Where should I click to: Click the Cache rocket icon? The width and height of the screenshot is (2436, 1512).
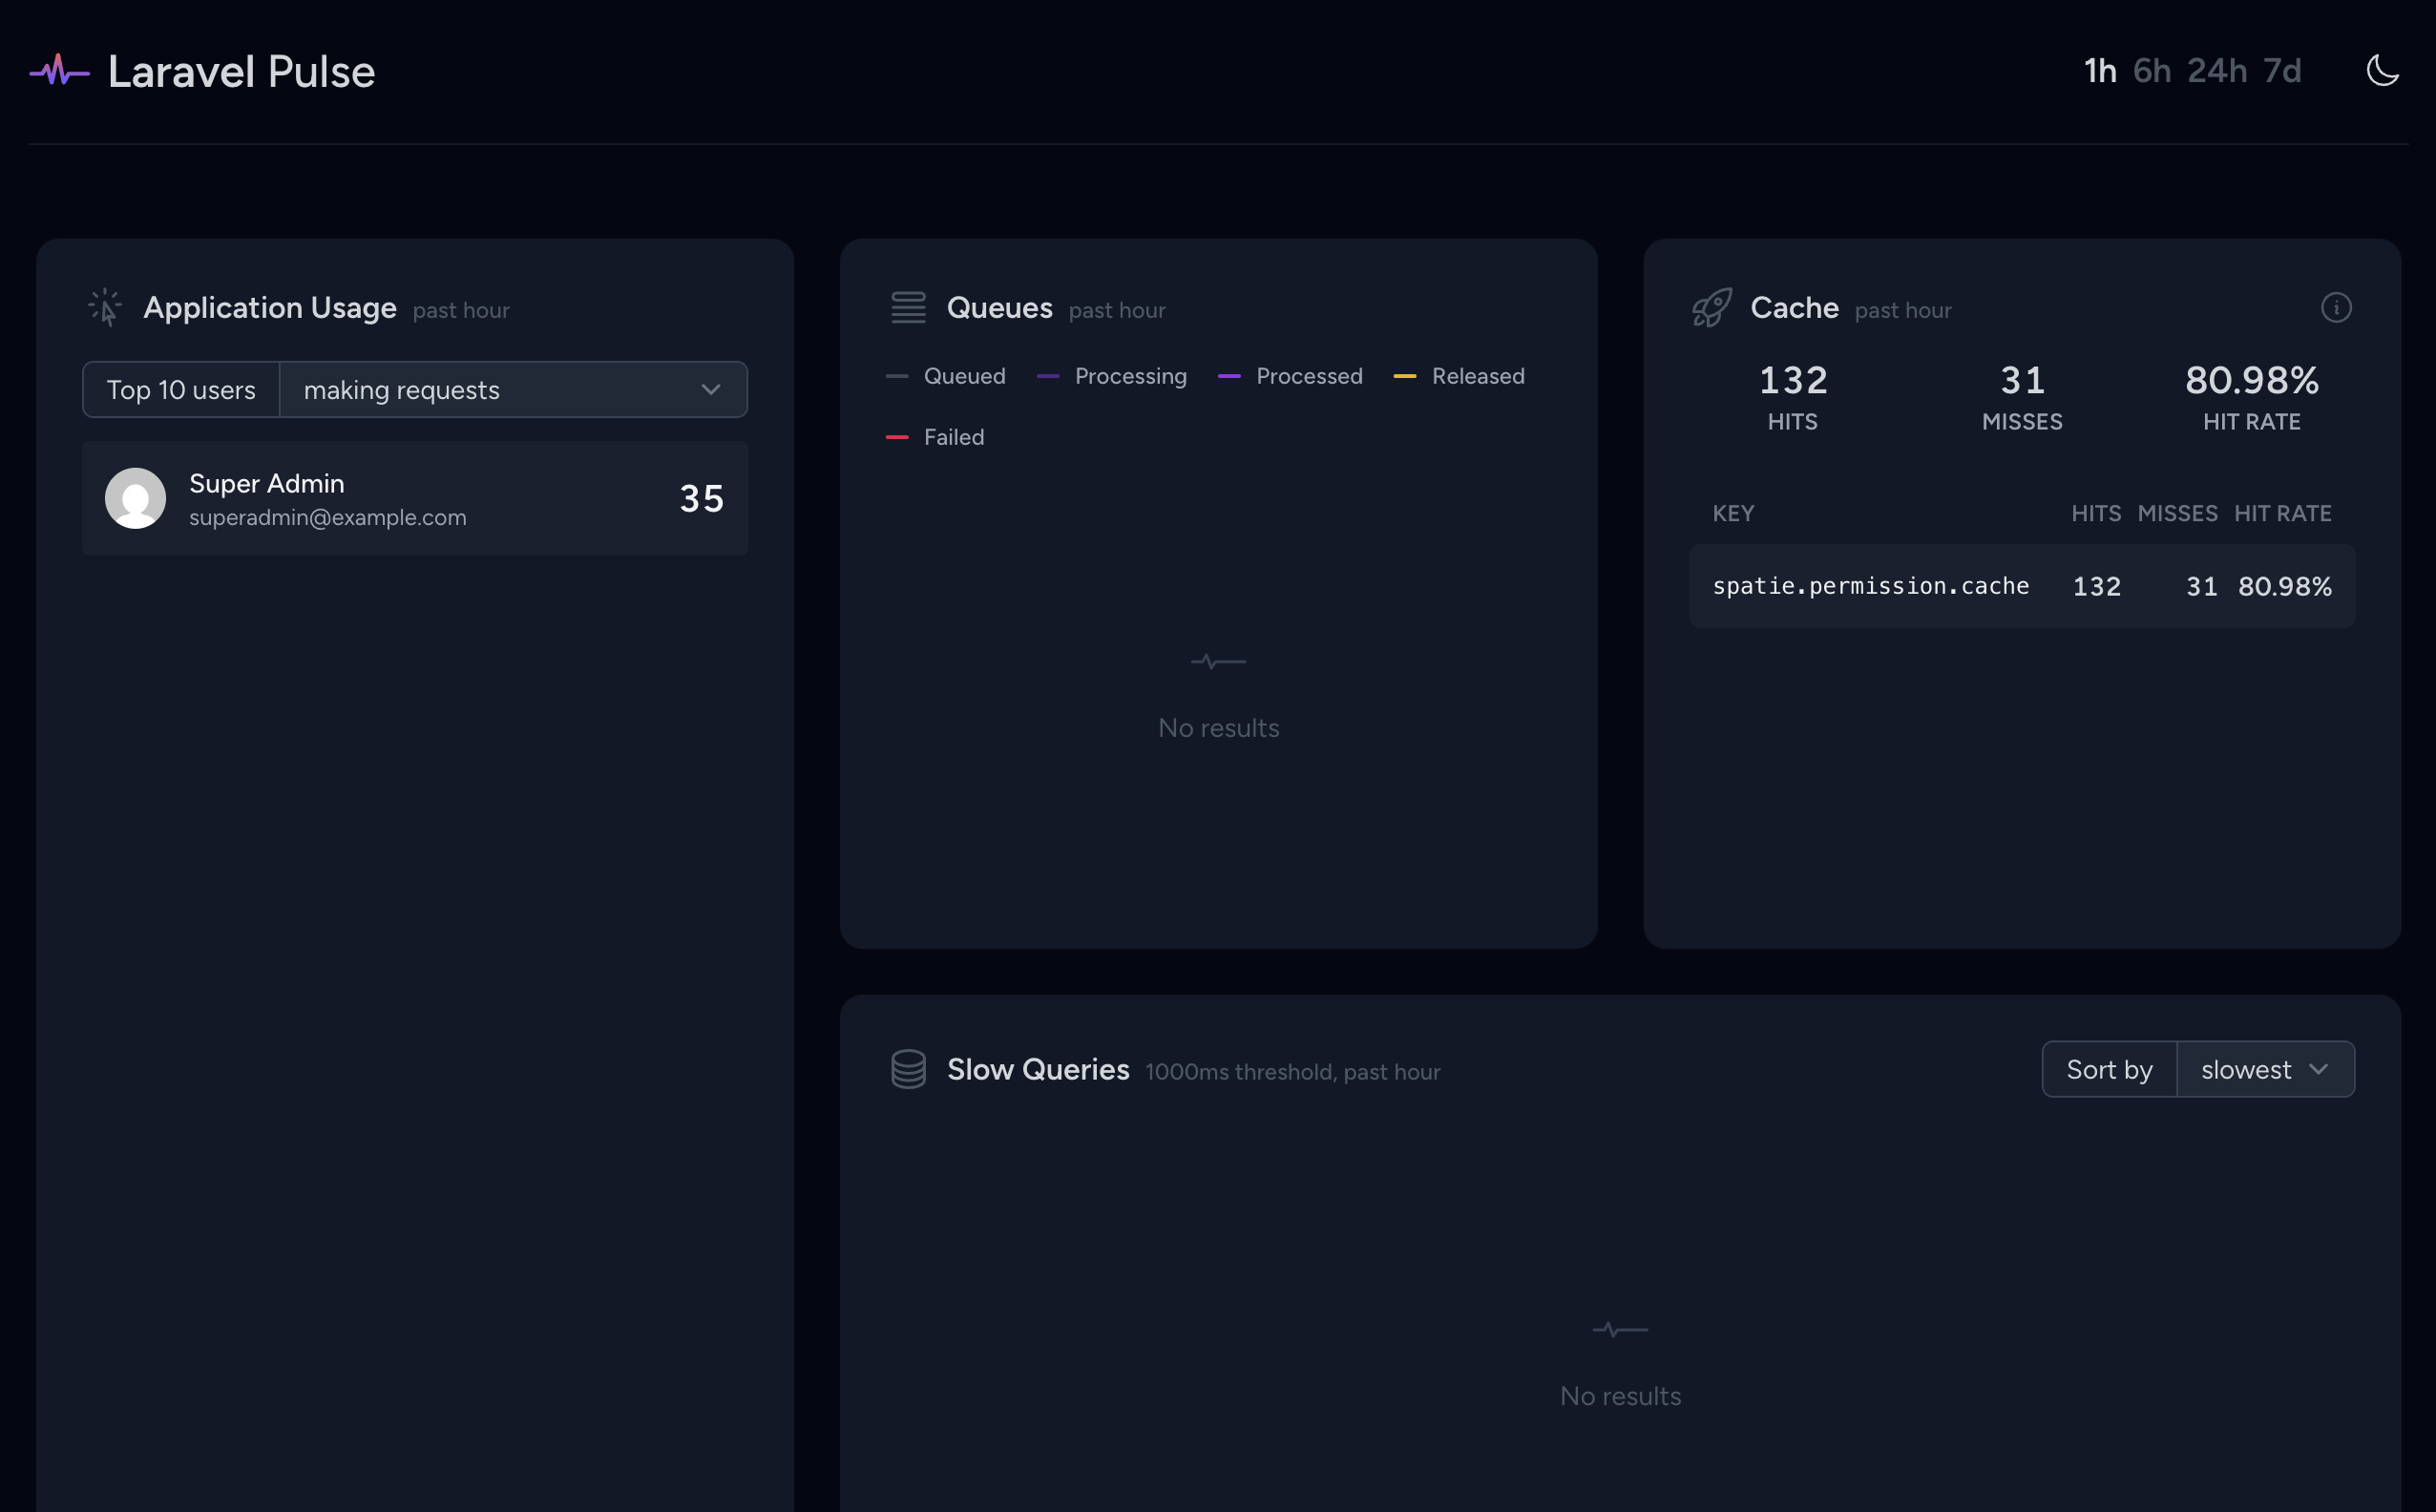[x=1712, y=307]
